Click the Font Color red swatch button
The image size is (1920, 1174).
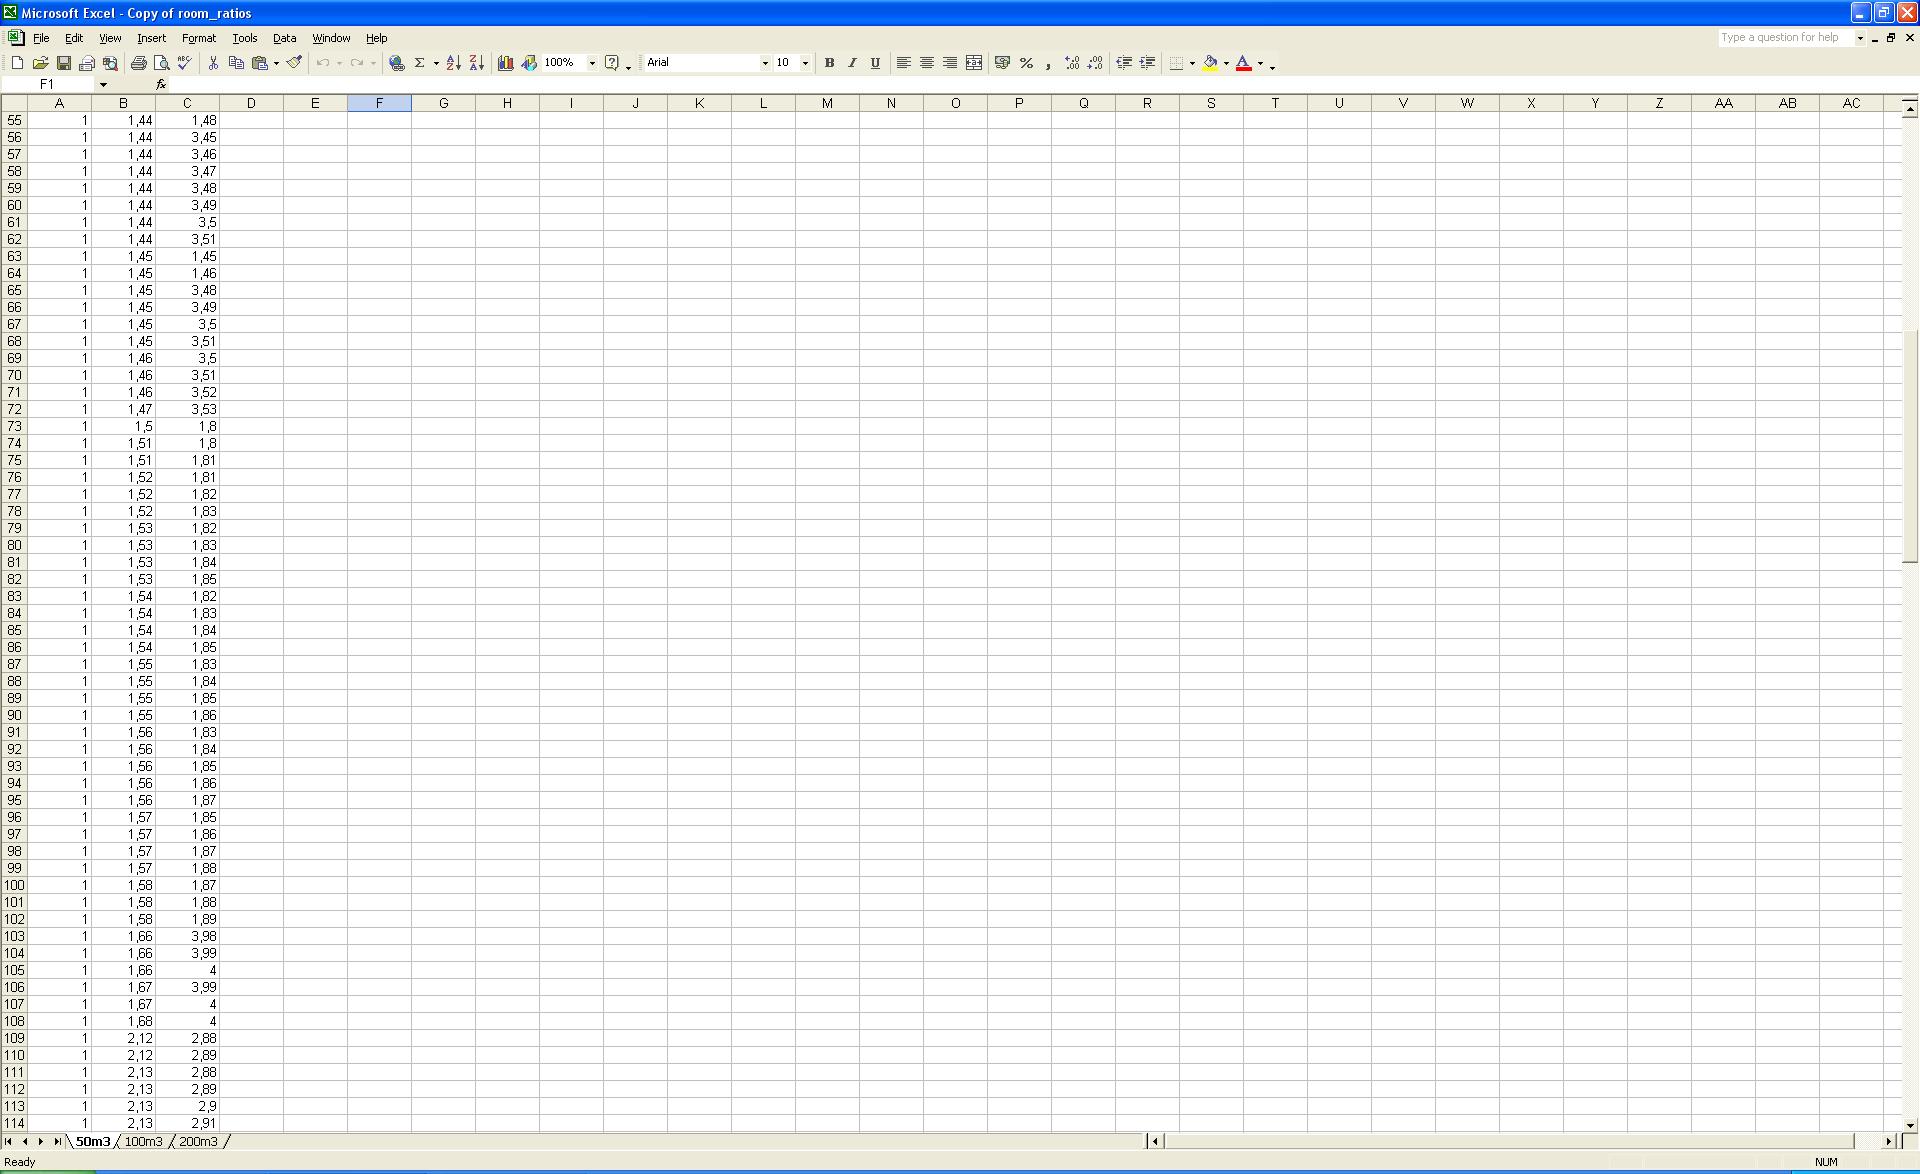(x=1243, y=63)
